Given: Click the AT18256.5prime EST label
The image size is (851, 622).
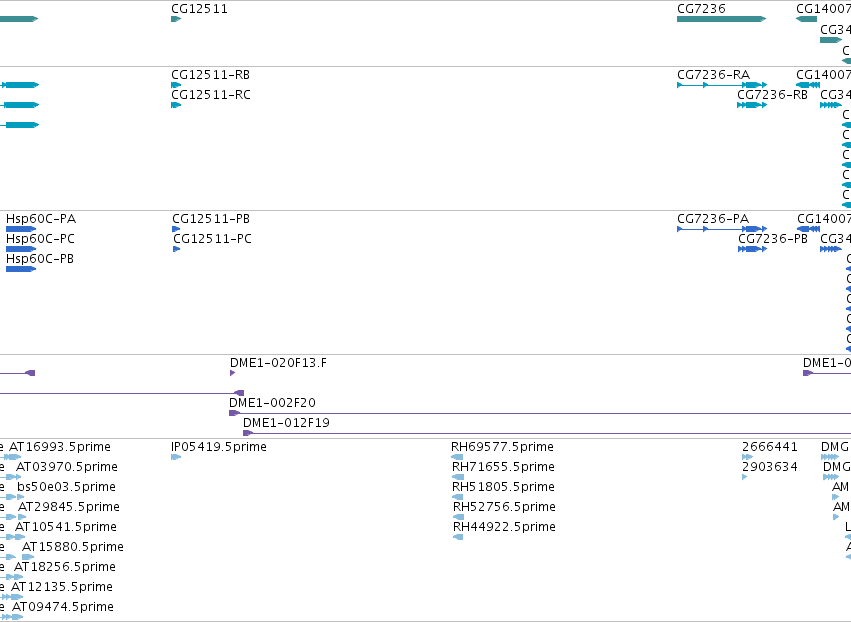Looking at the screenshot, I should click(x=65, y=567).
